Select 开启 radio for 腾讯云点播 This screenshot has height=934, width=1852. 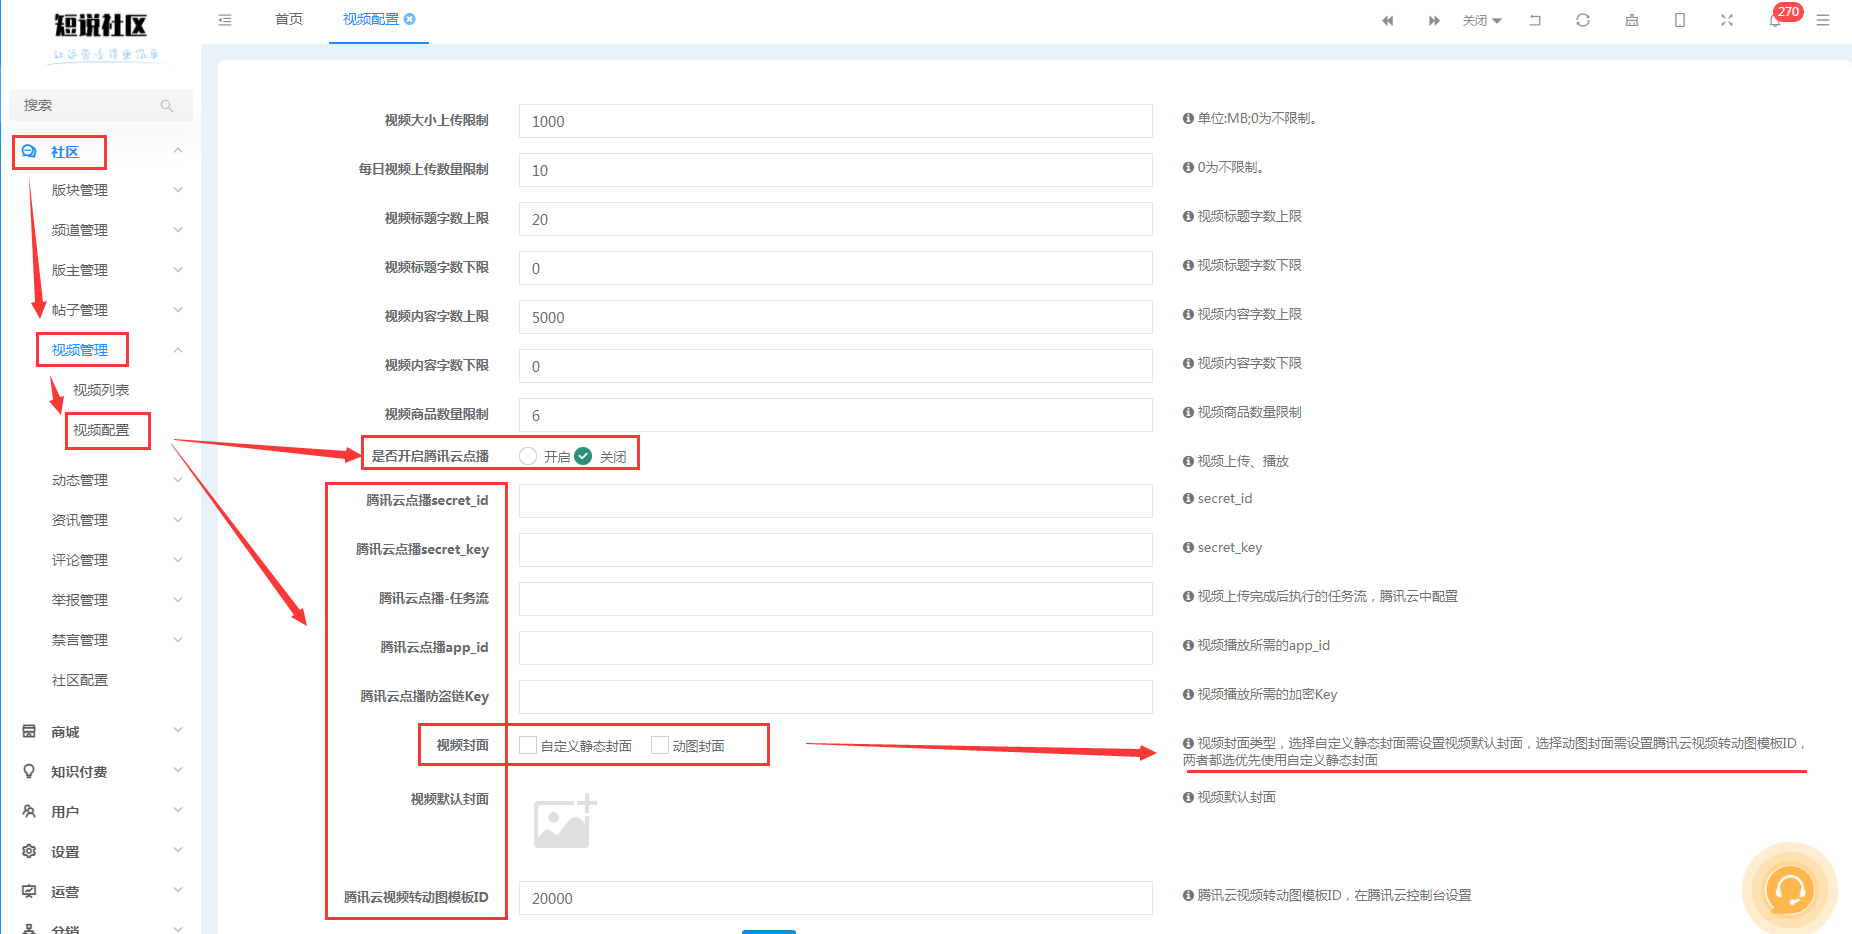[x=528, y=456]
